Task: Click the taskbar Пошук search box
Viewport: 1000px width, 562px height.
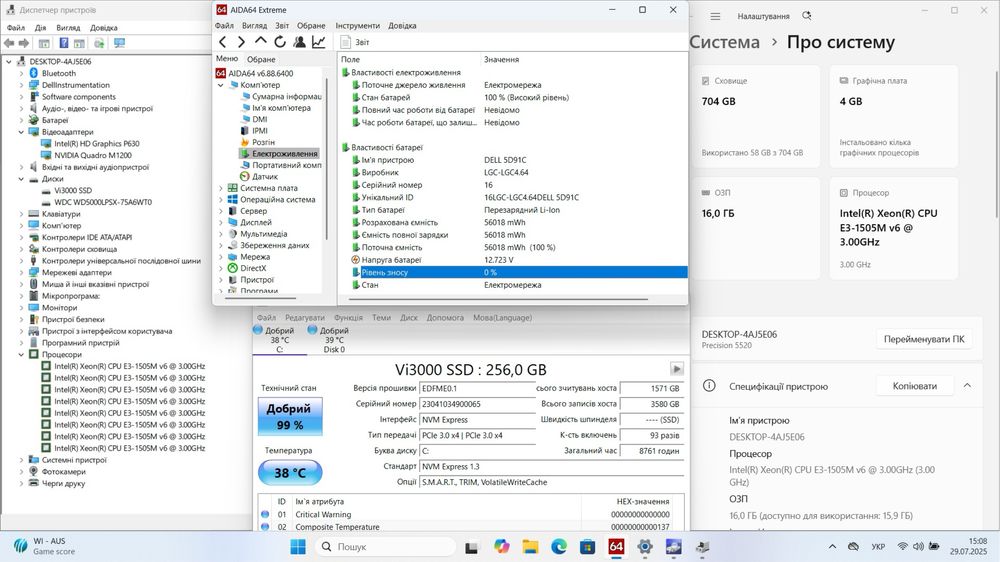Action: tap(385, 547)
